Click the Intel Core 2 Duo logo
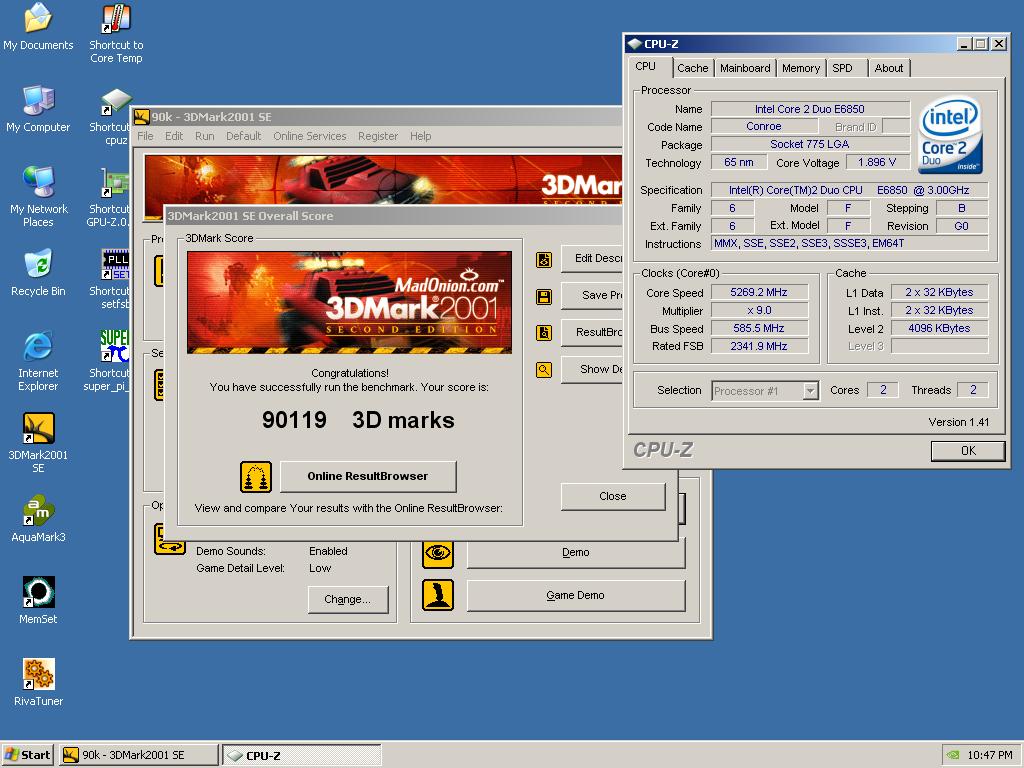This screenshot has height=768, width=1024. 950,135
